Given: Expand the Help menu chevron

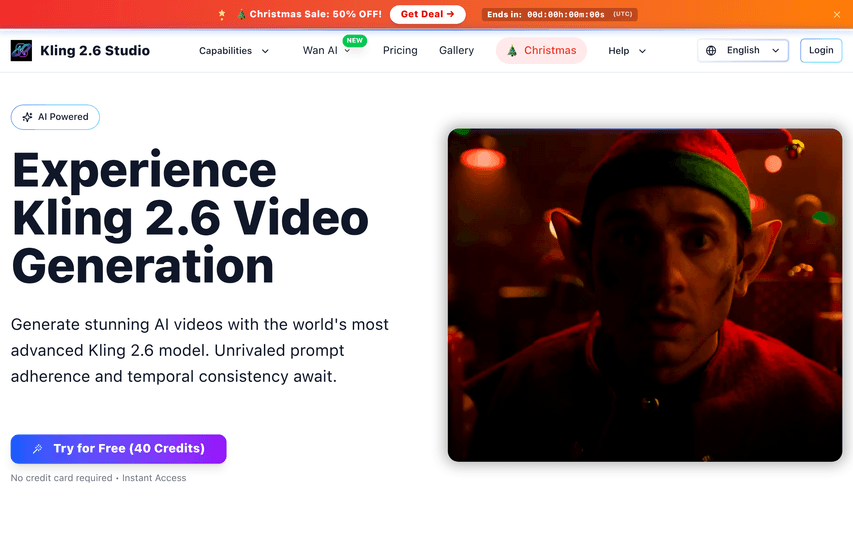Looking at the screenshot, I should [642, 51].
